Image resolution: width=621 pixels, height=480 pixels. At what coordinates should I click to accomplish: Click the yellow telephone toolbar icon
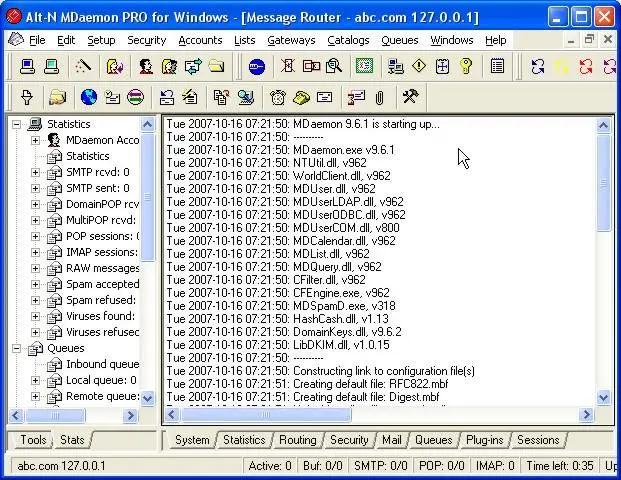(301, 97)
